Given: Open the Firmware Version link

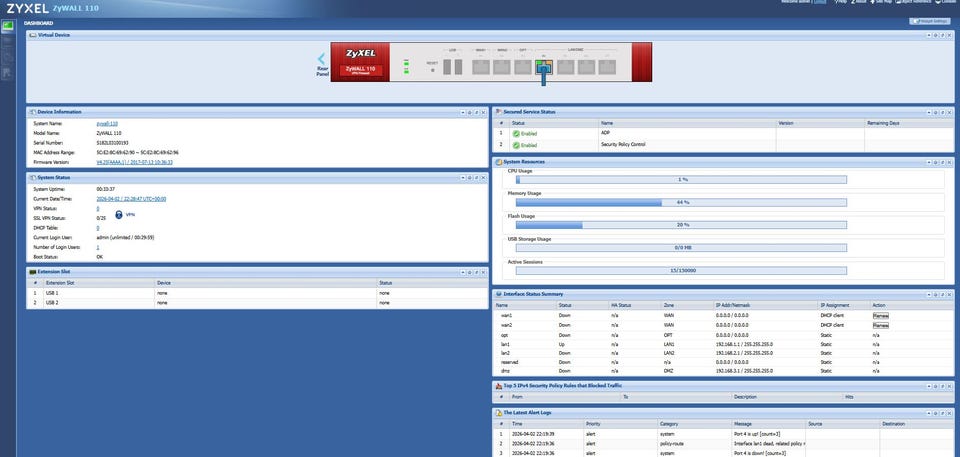Looking at the screenshot, I should pyautogui.click(x=135, y=162).
